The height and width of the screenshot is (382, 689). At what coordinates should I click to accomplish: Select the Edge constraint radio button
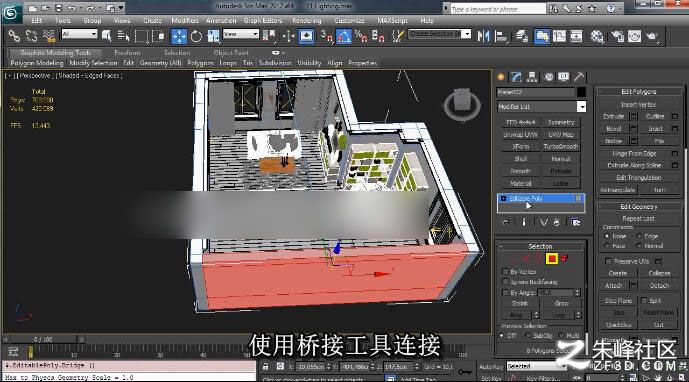click(x=639, y=236)
